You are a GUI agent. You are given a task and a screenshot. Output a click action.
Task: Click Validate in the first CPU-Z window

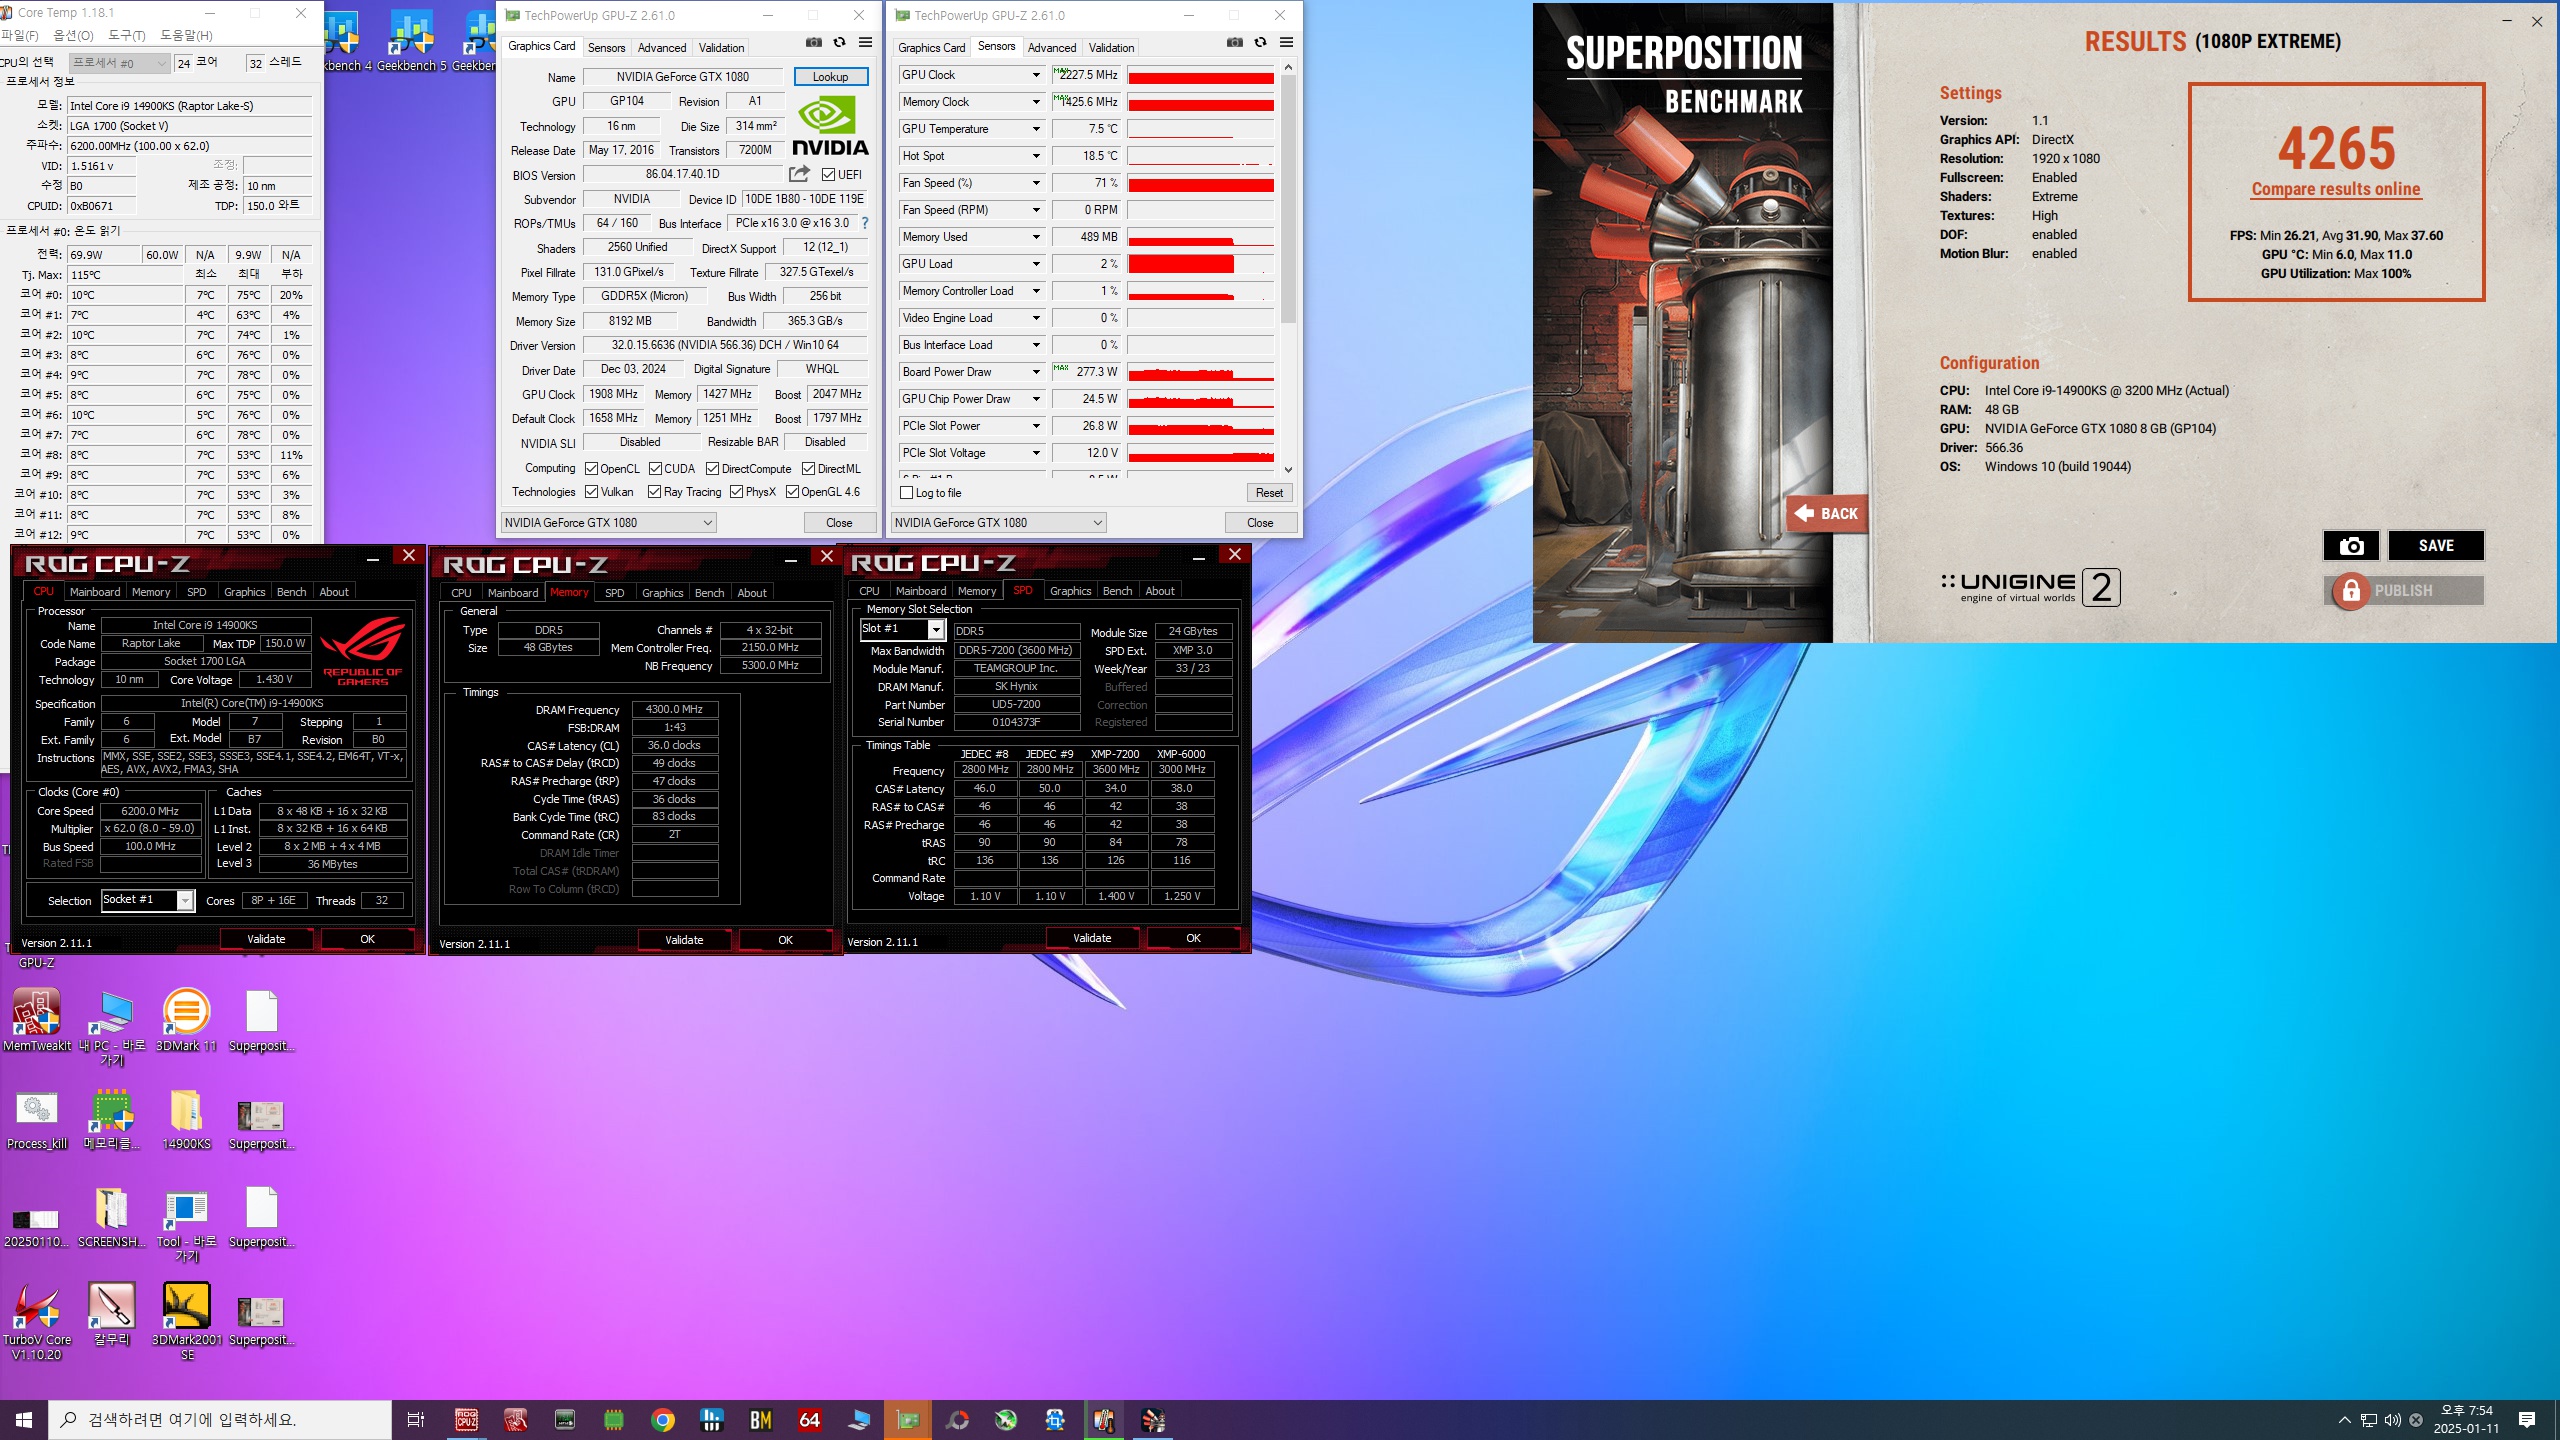[266, 939]
